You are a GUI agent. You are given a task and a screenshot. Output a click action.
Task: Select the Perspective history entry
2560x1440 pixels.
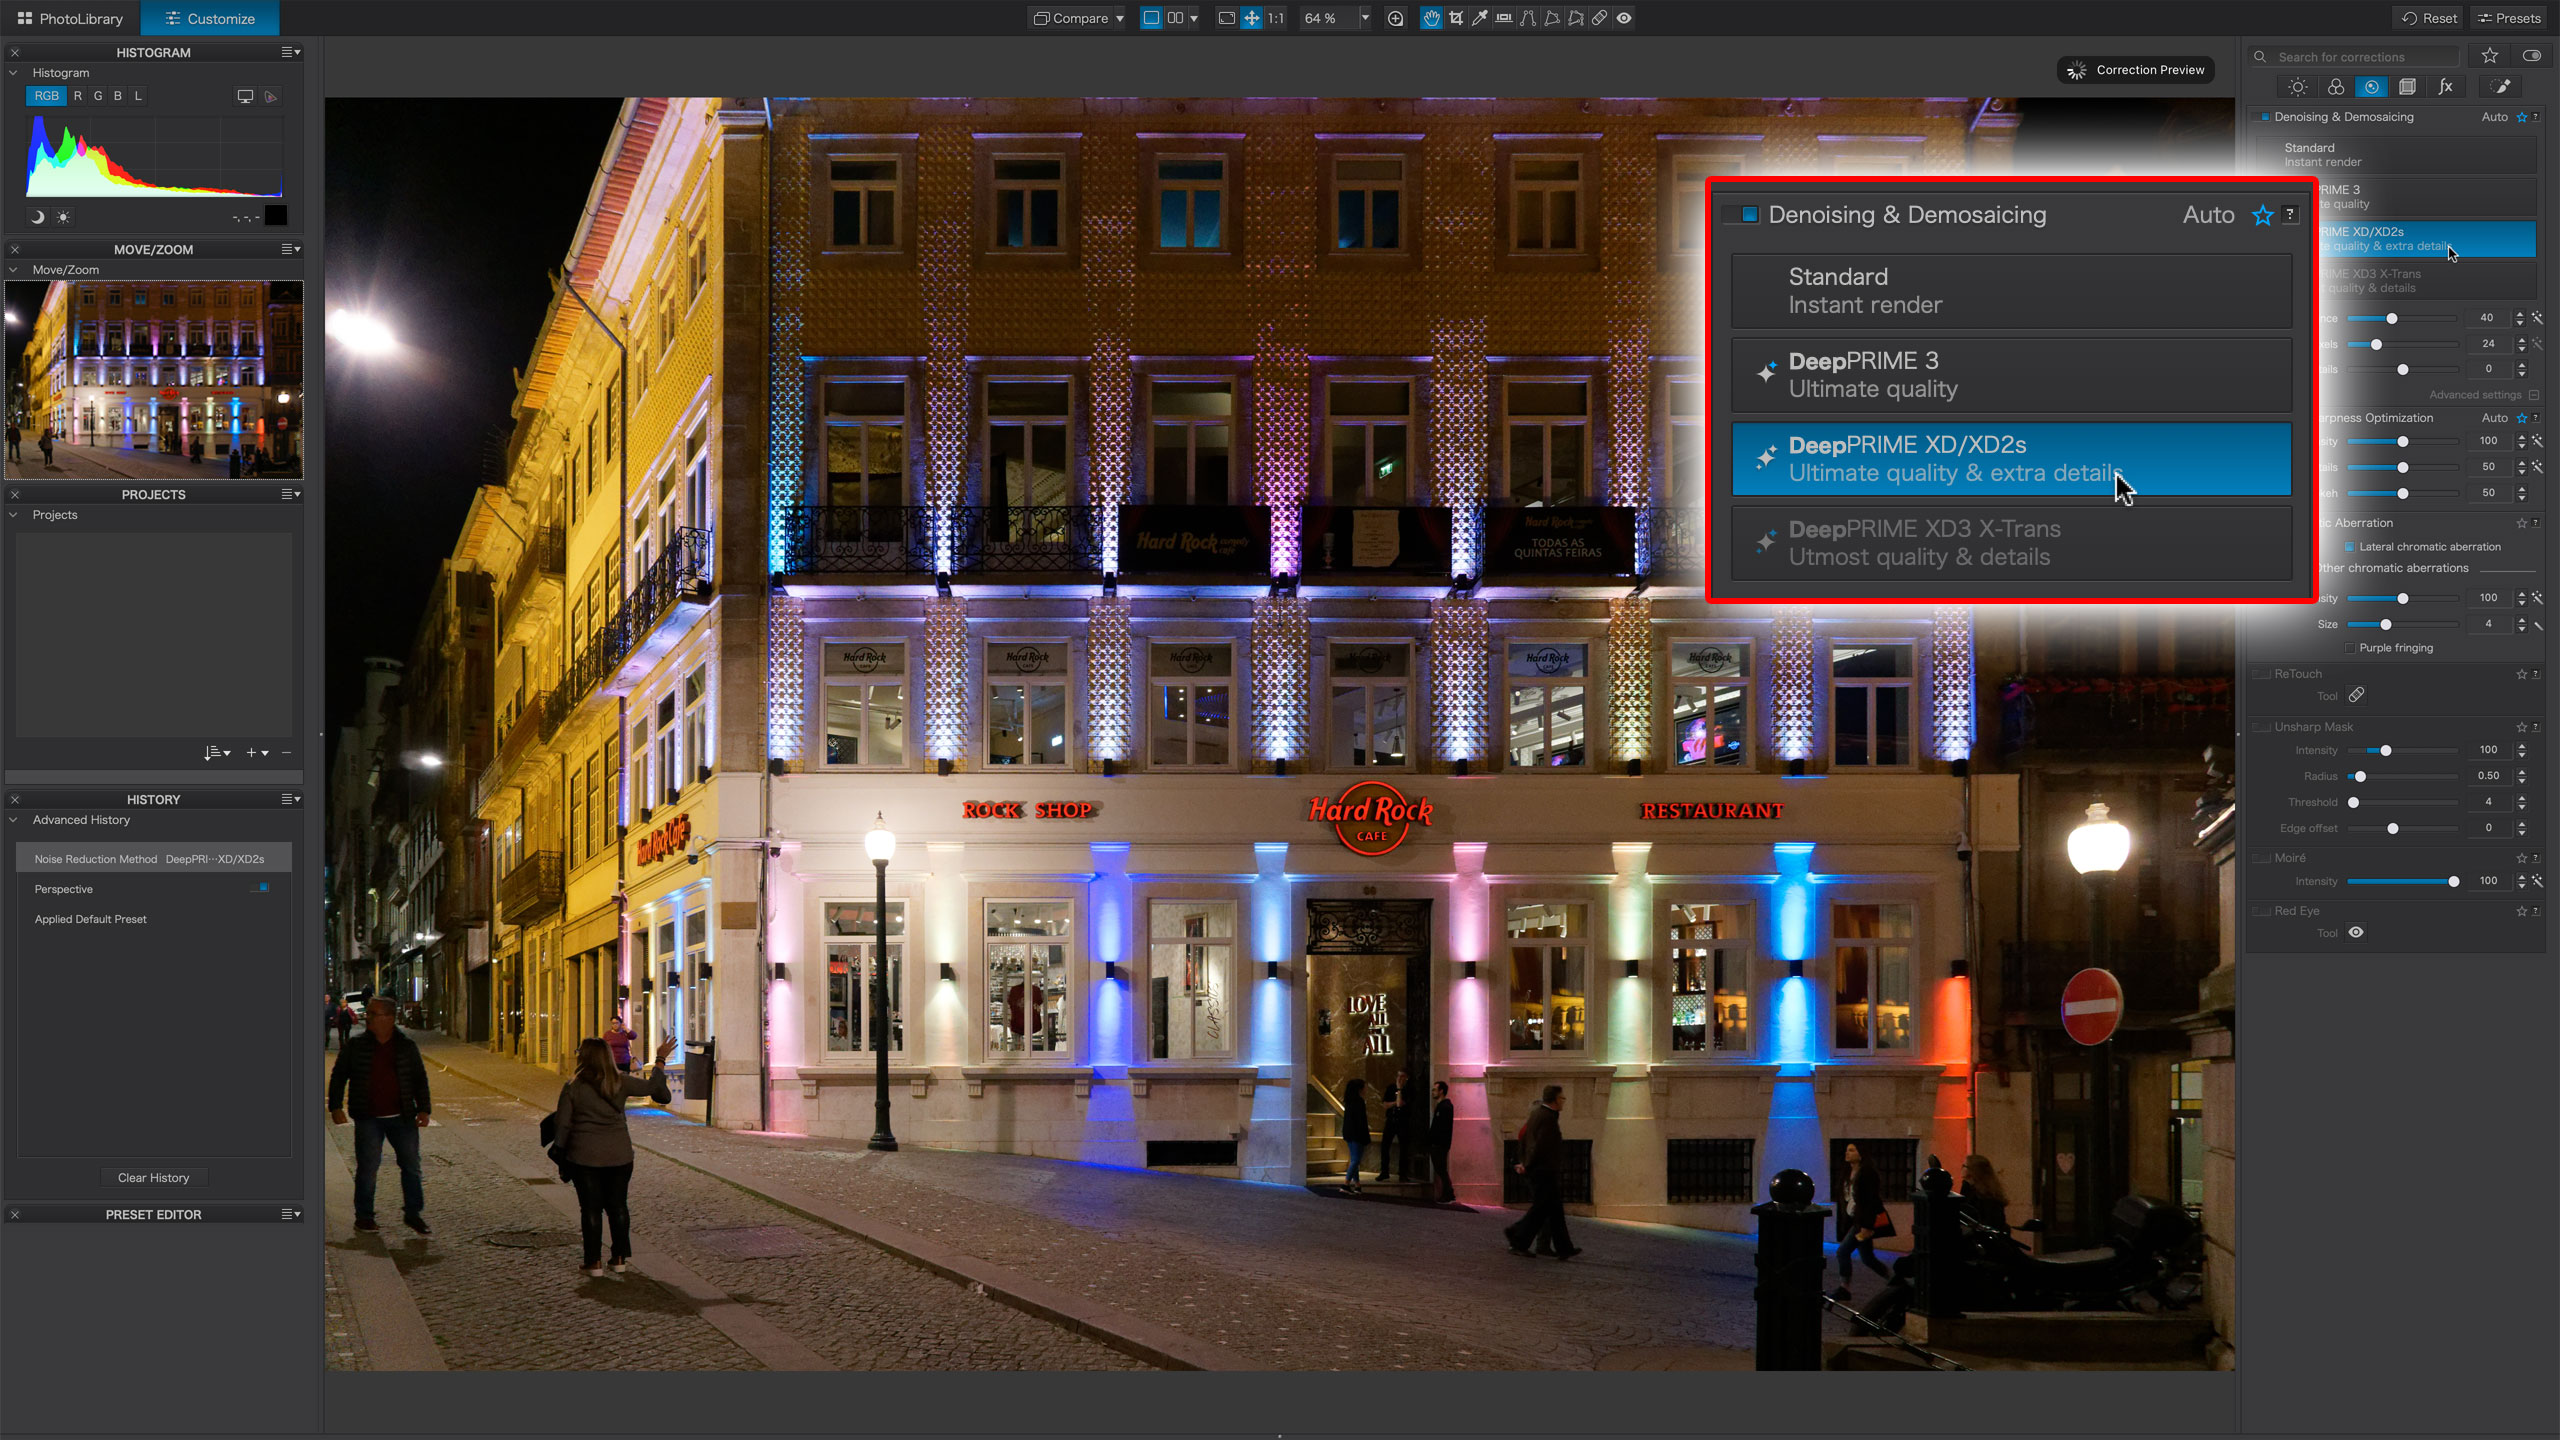pos(64,889)
